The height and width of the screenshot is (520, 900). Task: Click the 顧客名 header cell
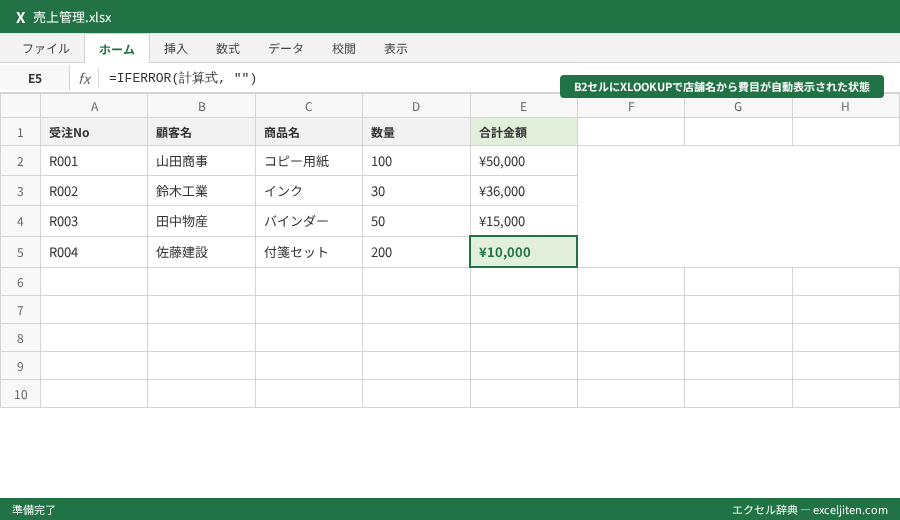[x=201, y=133]
